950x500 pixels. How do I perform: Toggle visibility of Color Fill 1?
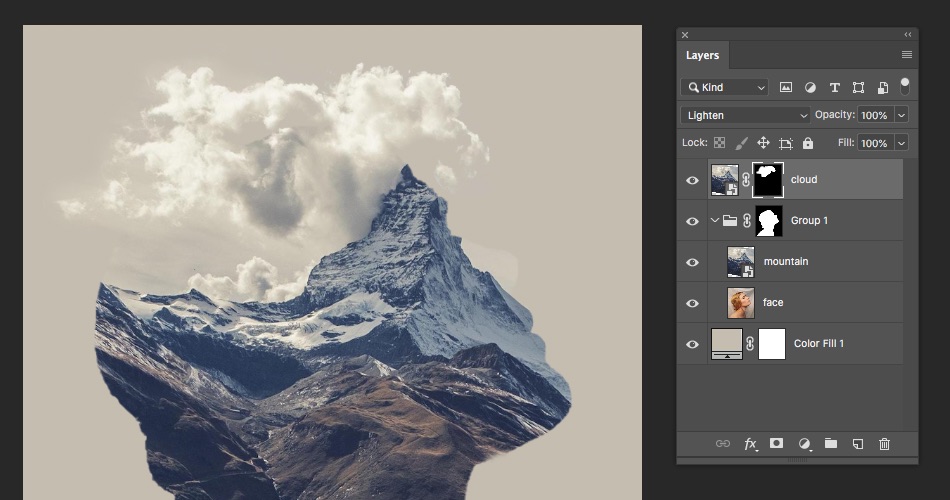tap(692, 344)
